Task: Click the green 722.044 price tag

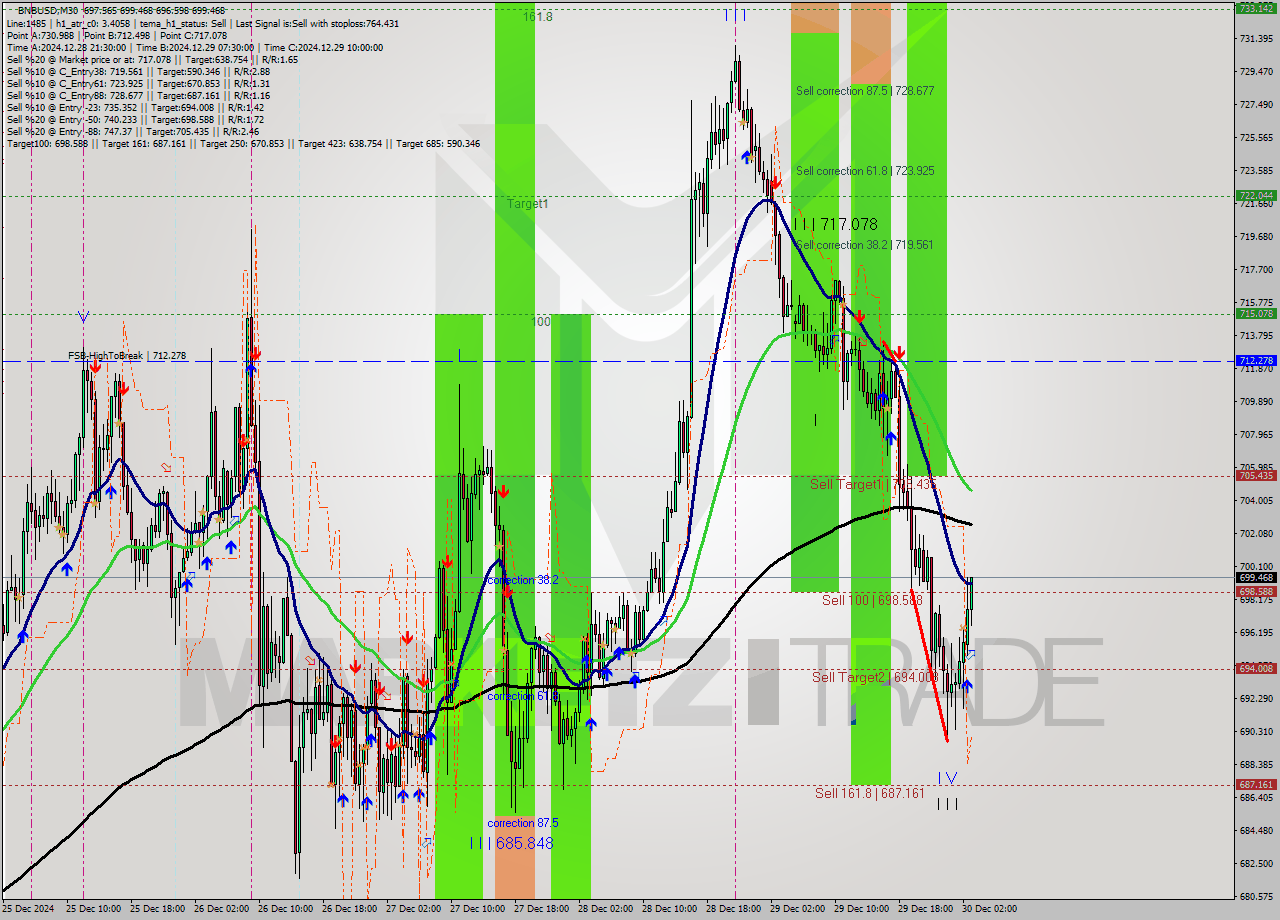Action: click(1256, 196)
